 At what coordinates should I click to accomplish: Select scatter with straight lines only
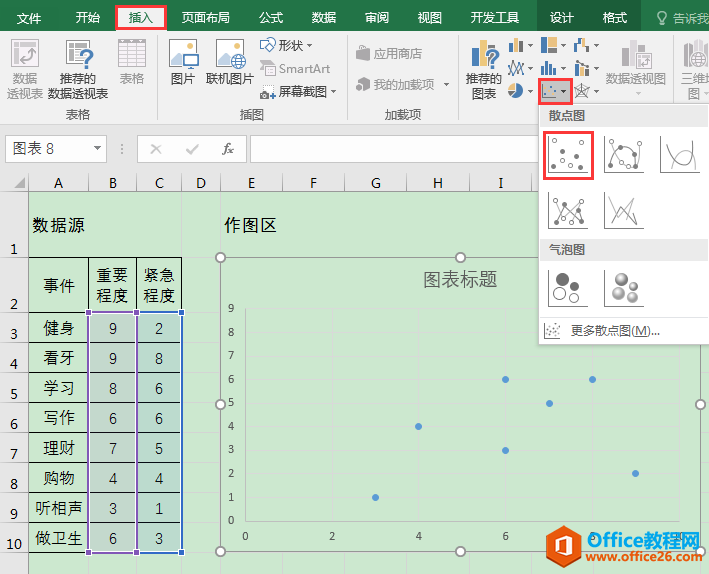coord(624,210)
